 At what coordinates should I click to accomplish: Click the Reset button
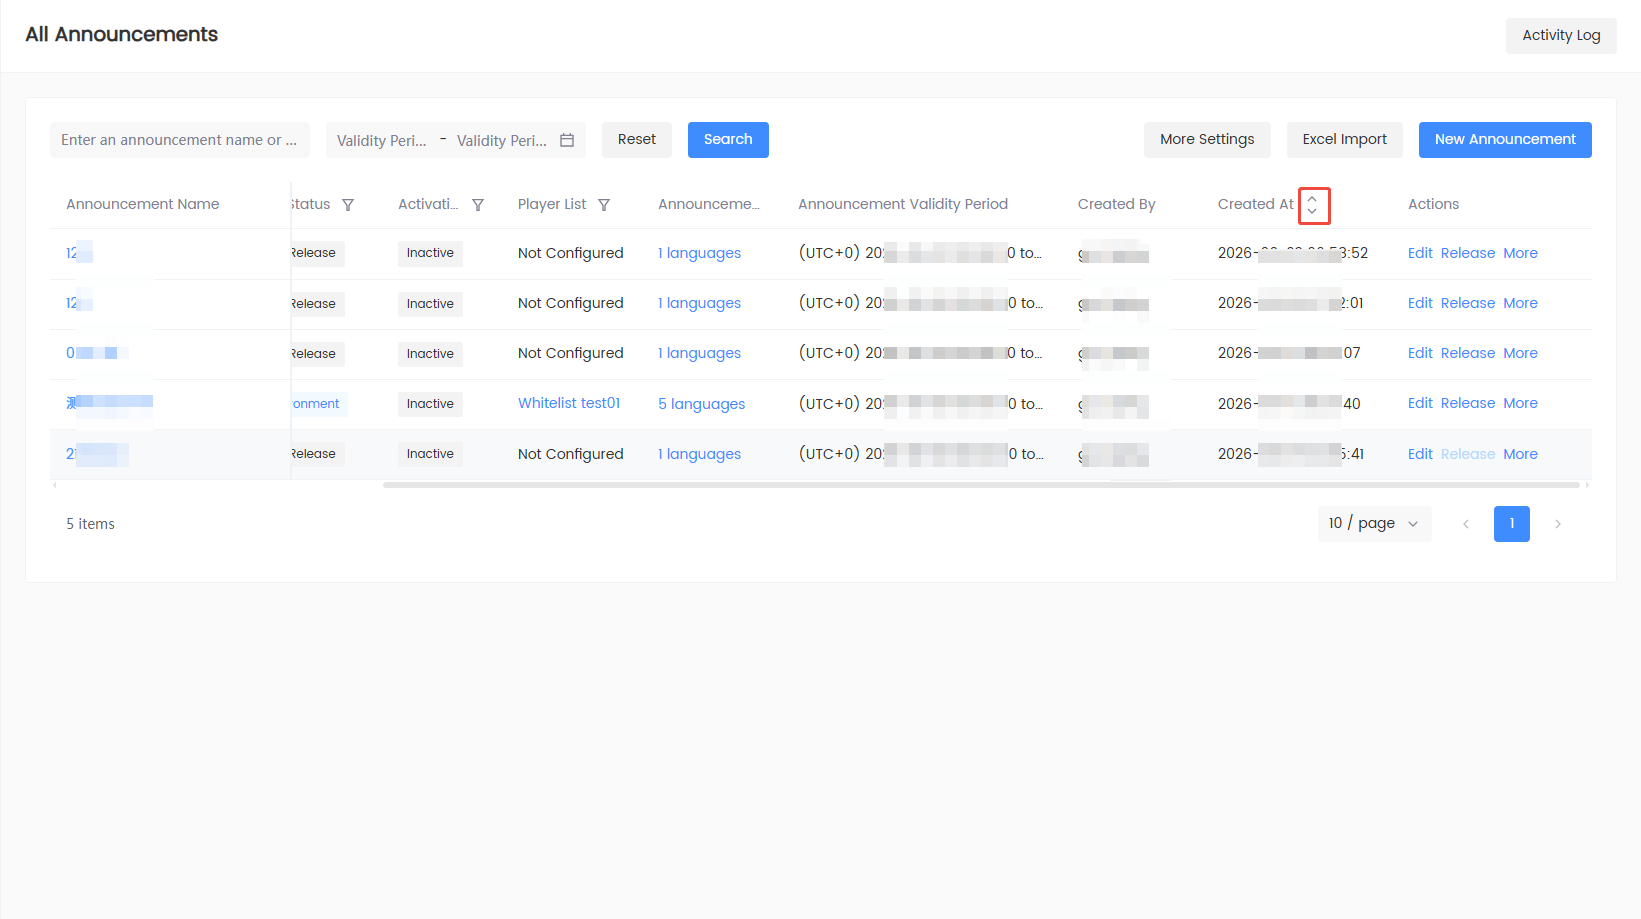pos(637,140)
